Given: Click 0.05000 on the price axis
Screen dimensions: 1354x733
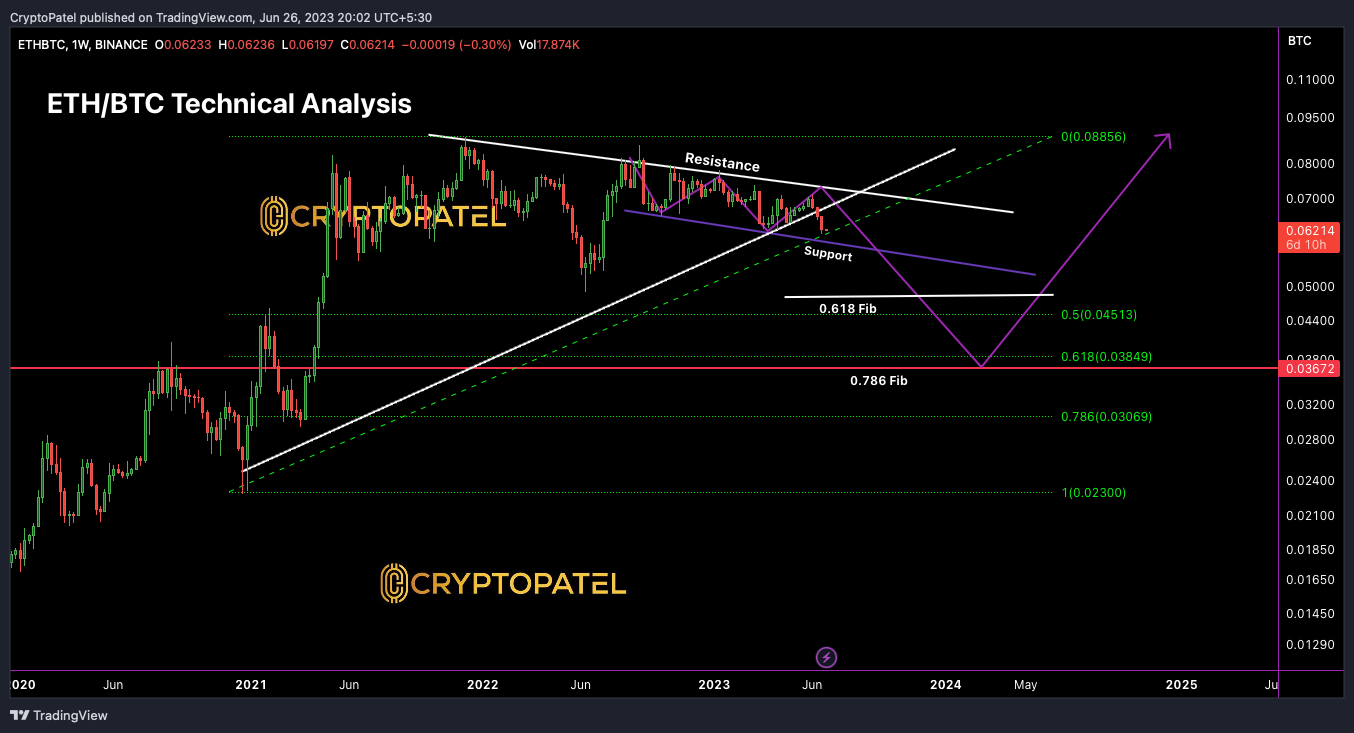Looking at the screenshot, I should click(1310, 287).
